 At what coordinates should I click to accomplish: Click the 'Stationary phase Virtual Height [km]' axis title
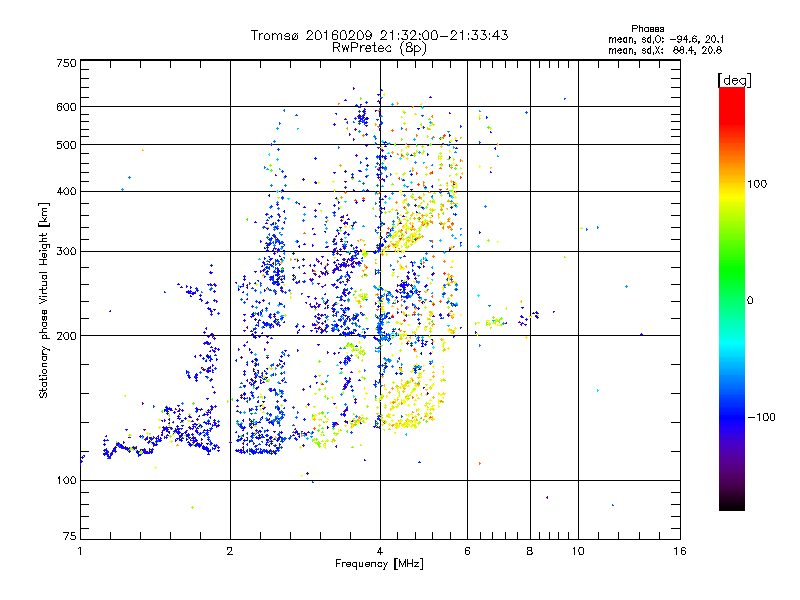click(x=44, y=301)
